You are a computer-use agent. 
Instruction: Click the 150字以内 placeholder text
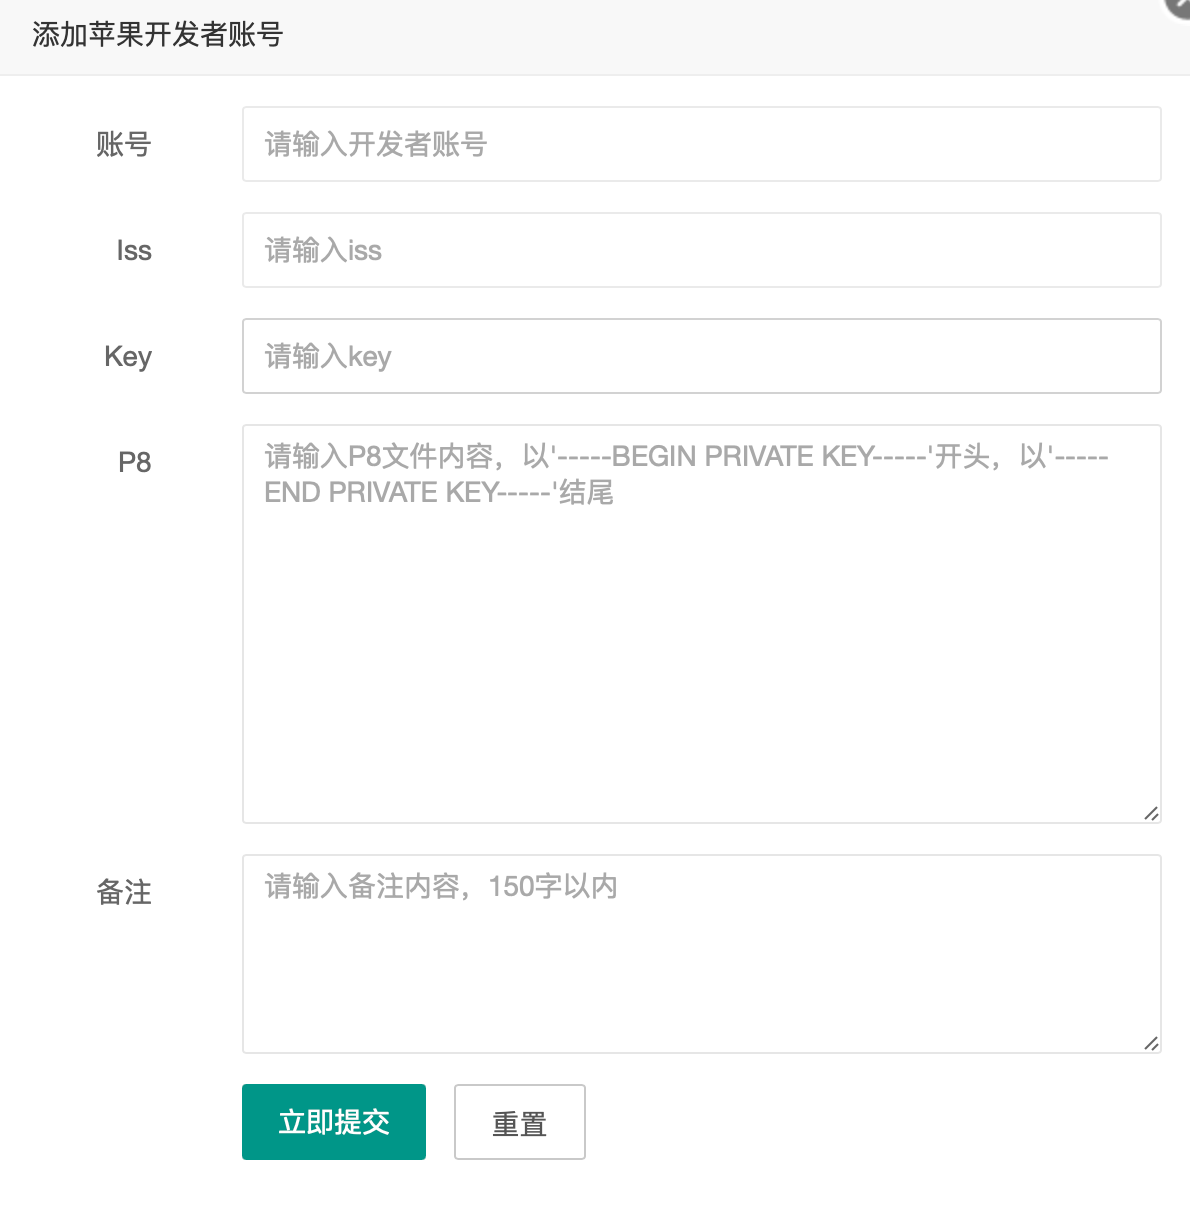pos(553,886)
